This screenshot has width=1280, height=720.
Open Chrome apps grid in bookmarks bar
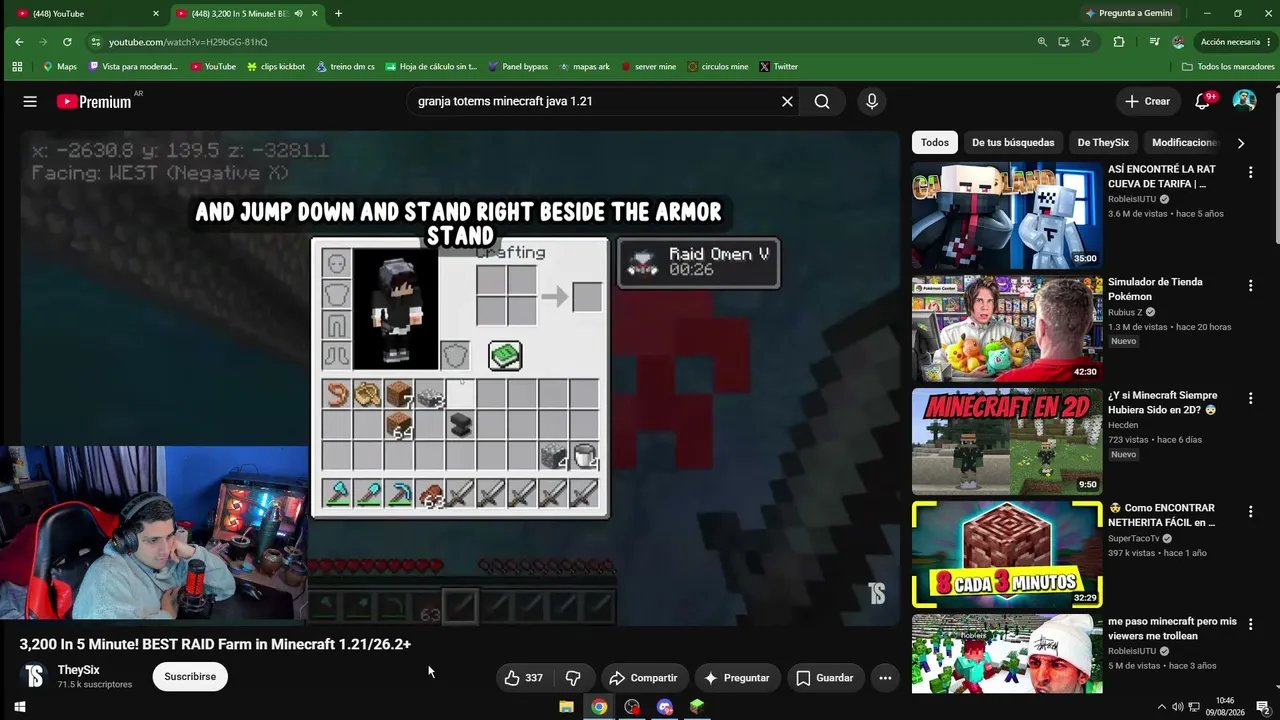coord(17,67)
